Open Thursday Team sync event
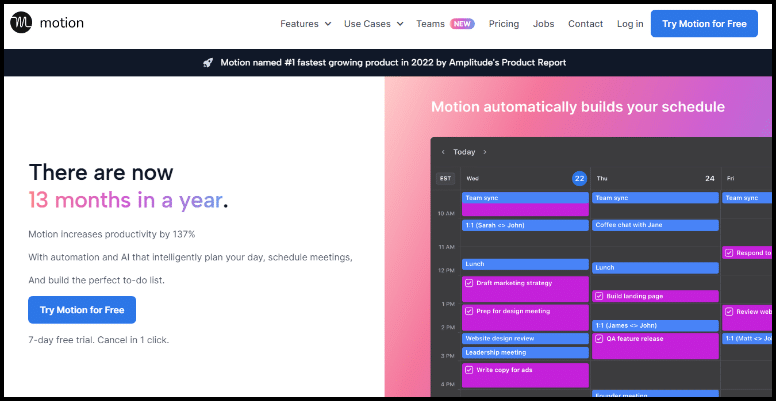The width and height of the screenshot is (776, 401). tap(655, 198)
